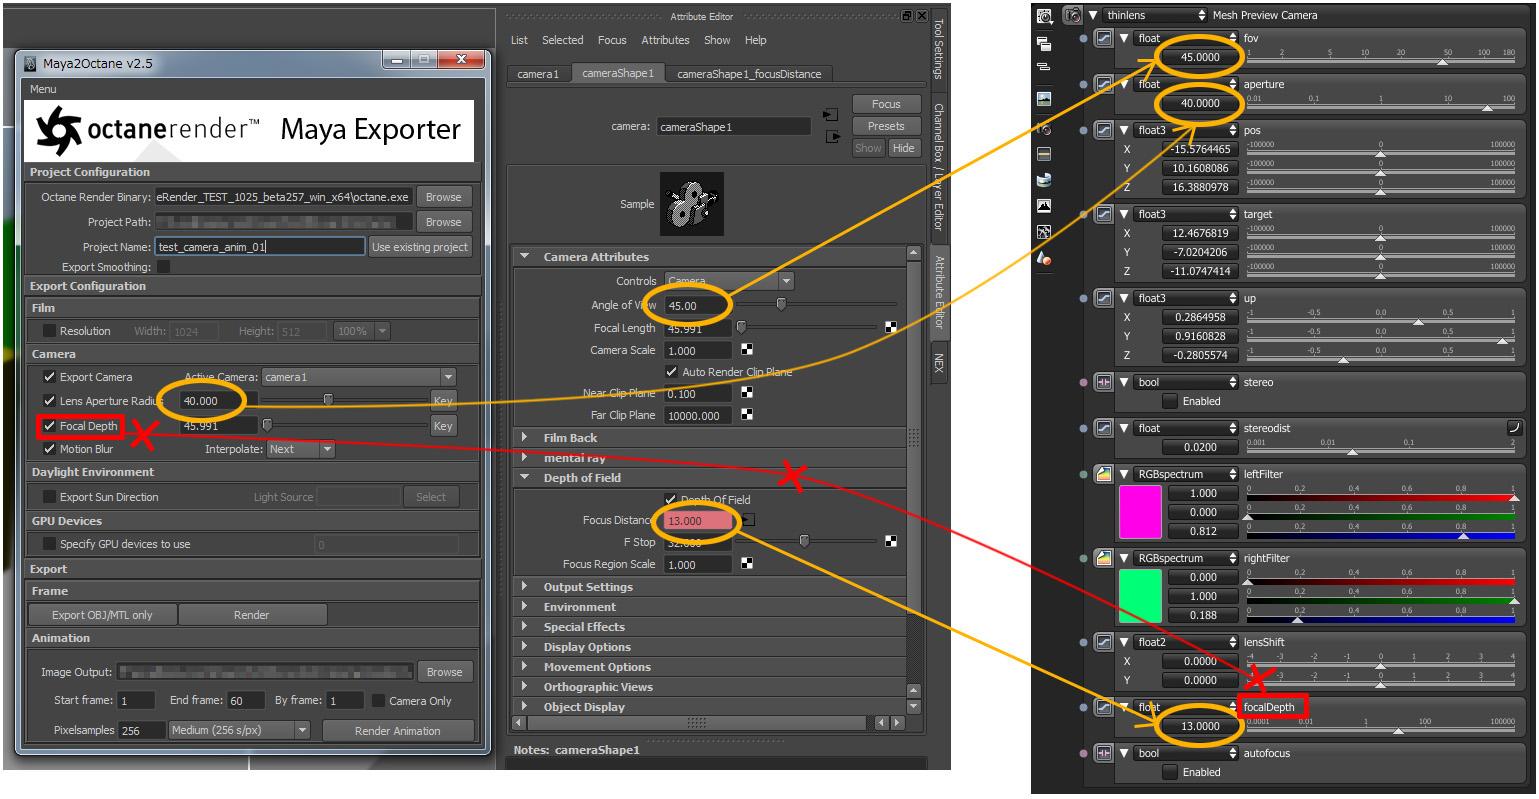This screenshot has height=799, width=1539.
Task: Click the fov slider track in Octane
Action: (1381, 61)
